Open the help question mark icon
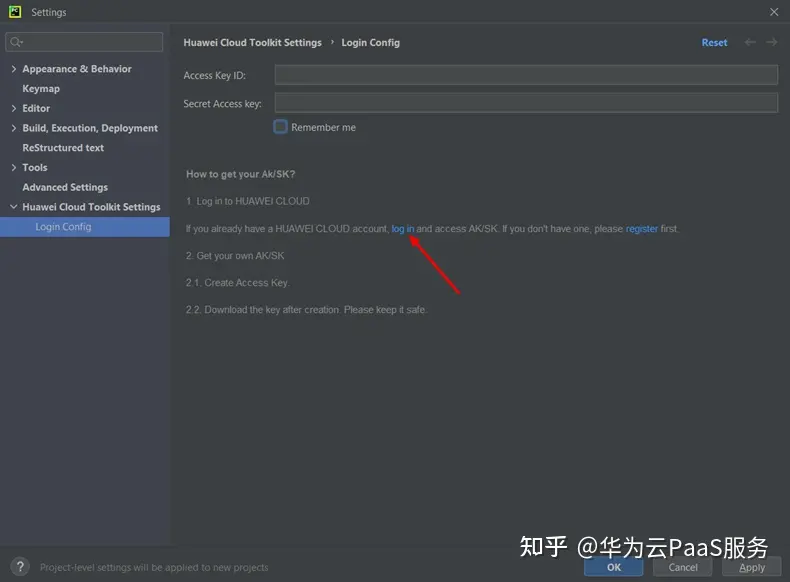Image resolution: width=790 pixels, height=582 pixels. [20, 567]
